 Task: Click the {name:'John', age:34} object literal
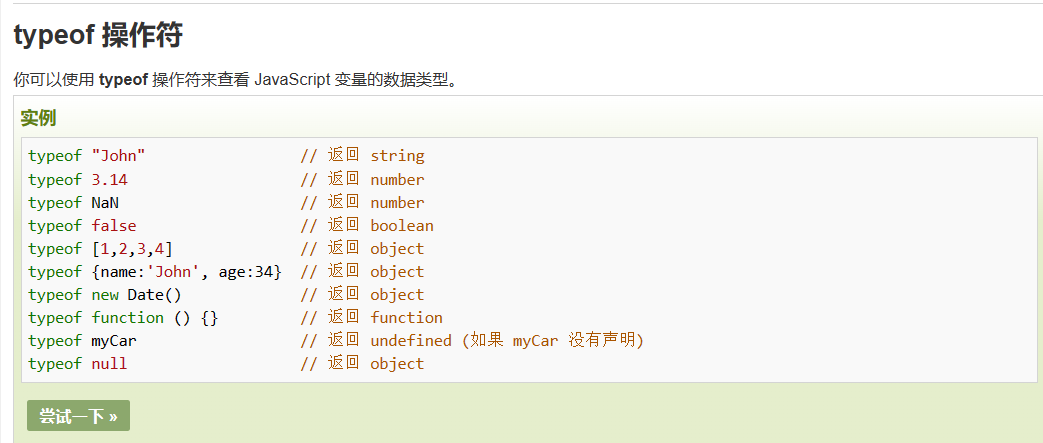[187, 272]
